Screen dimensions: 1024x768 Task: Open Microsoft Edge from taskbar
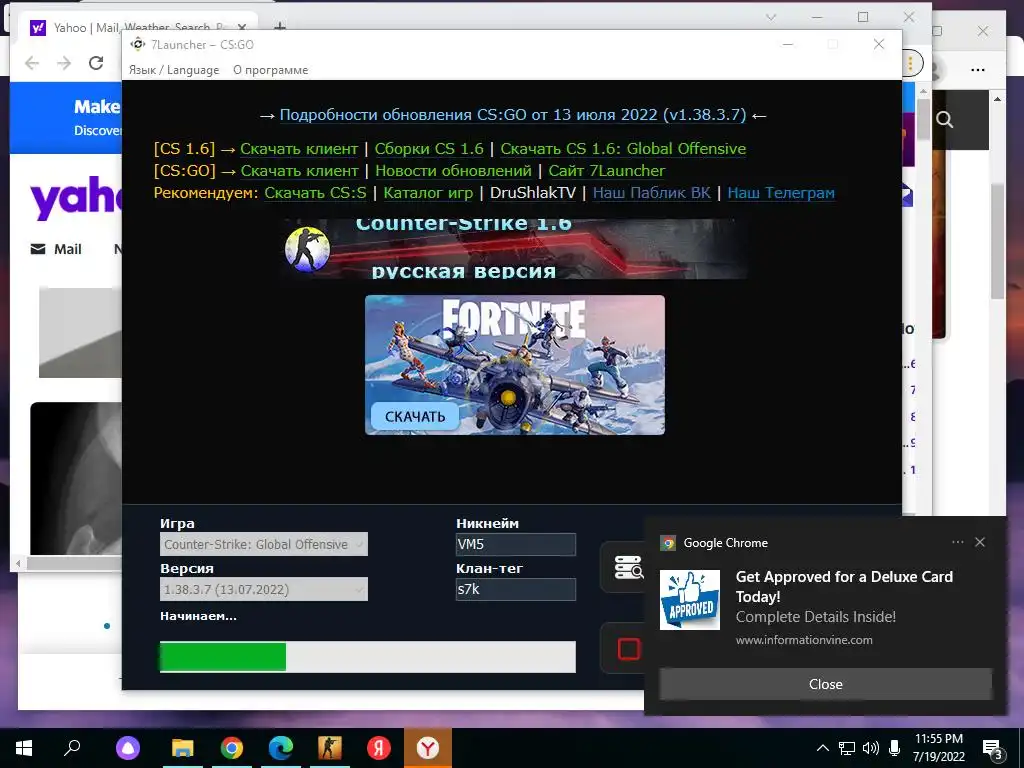click(281, 748)
